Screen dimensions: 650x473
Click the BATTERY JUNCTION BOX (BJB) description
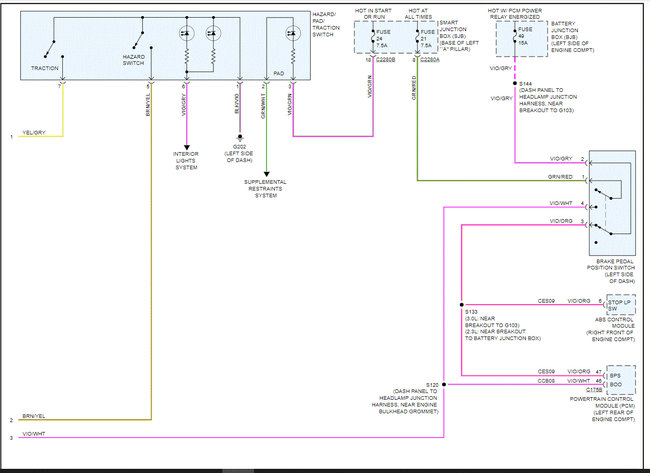pos(572,37)
